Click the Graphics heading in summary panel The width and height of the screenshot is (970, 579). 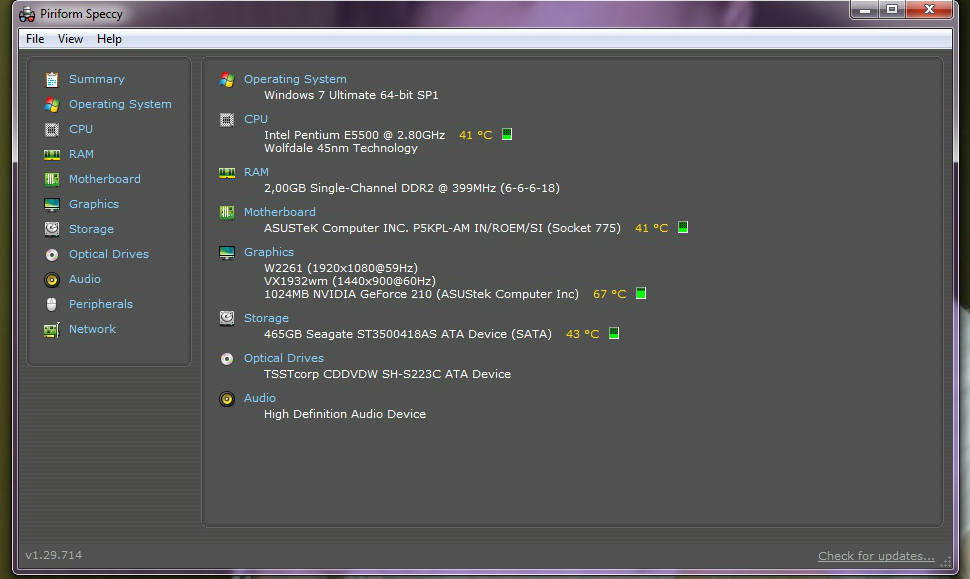[268, 252]
